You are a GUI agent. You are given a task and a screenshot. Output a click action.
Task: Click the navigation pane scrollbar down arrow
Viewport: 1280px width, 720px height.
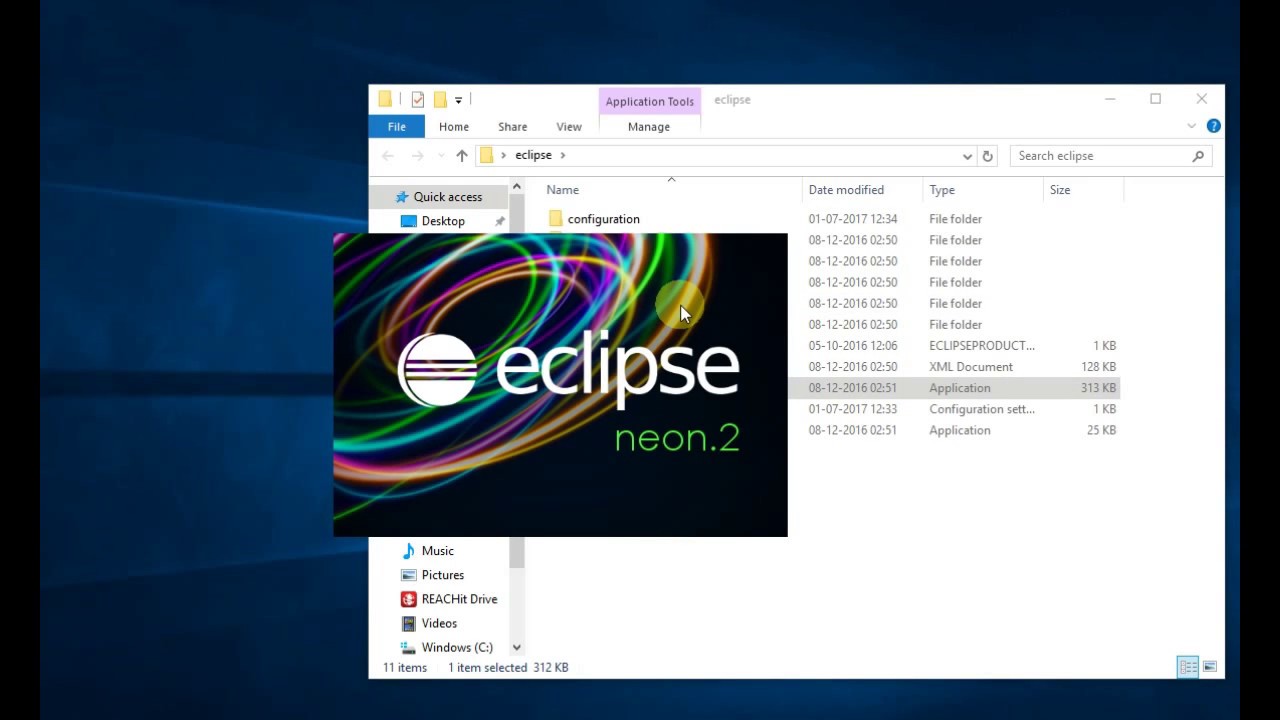click(x=517, y=648)
